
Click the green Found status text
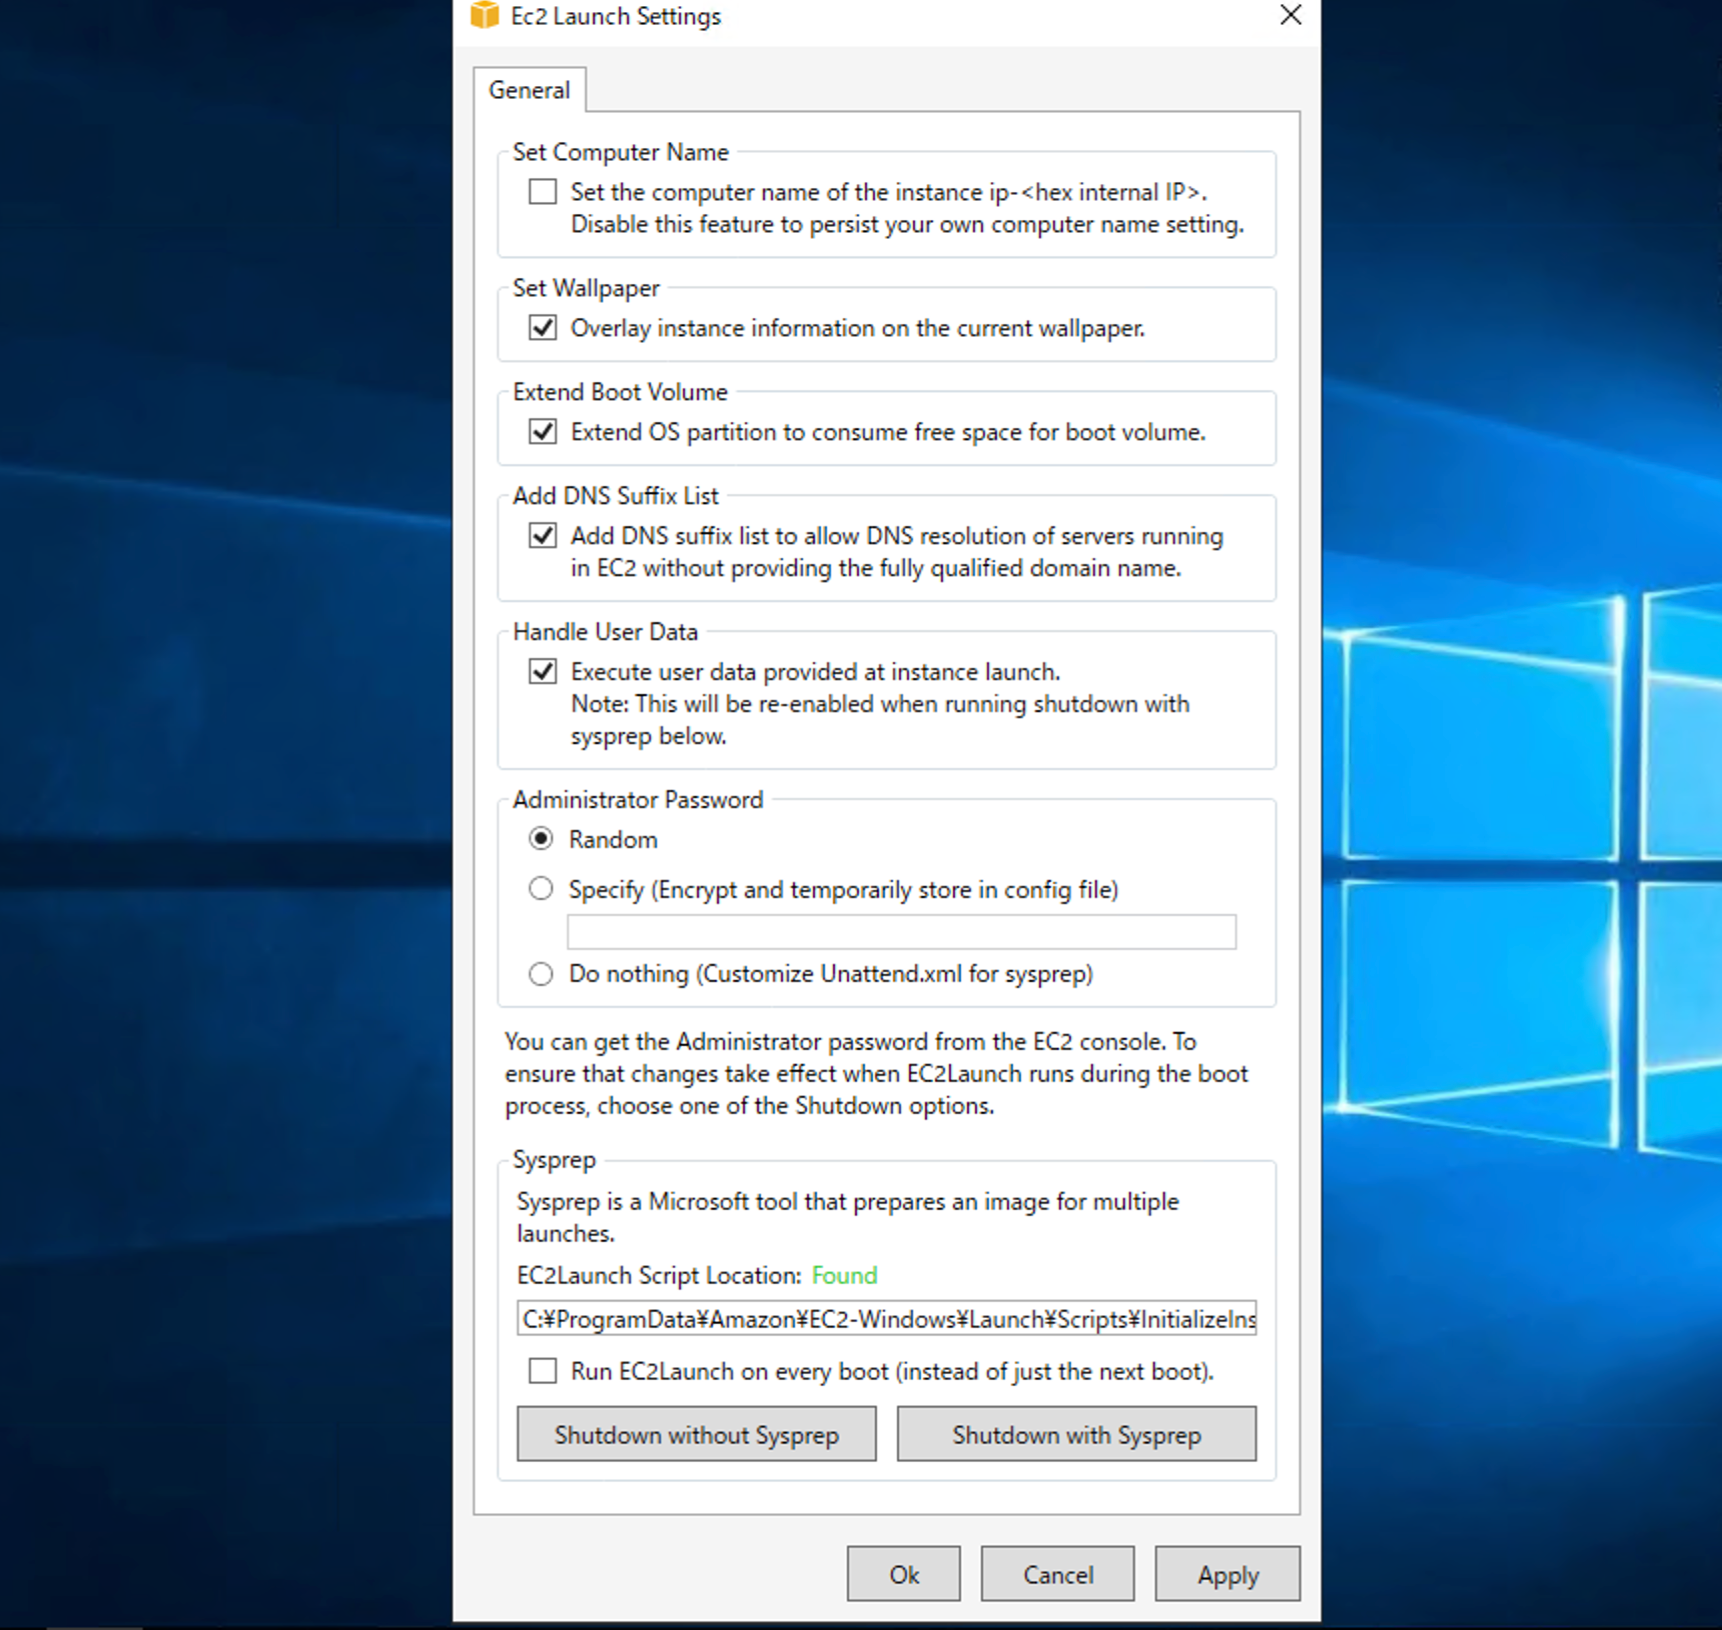[x=844, y=1276]
